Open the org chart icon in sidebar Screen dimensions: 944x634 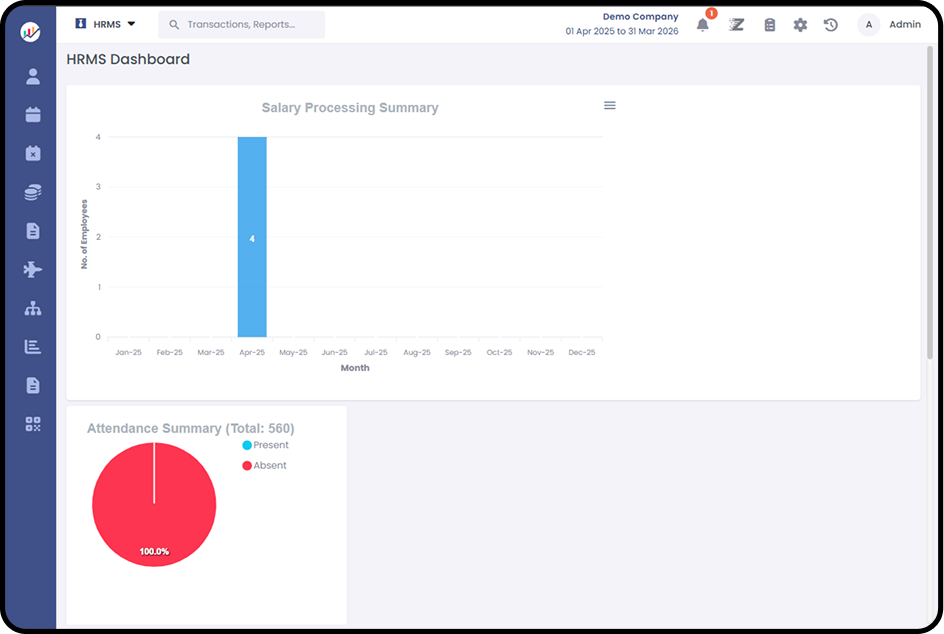31,308
